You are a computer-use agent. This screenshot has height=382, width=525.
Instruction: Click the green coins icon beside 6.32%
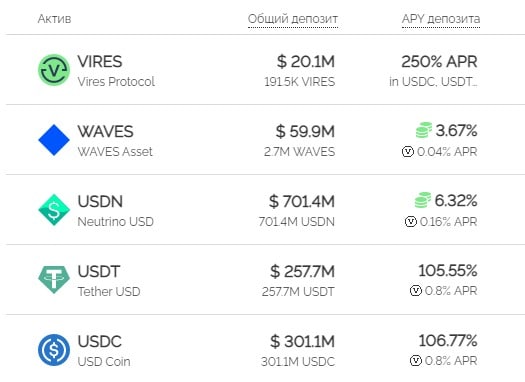point(423,200)
